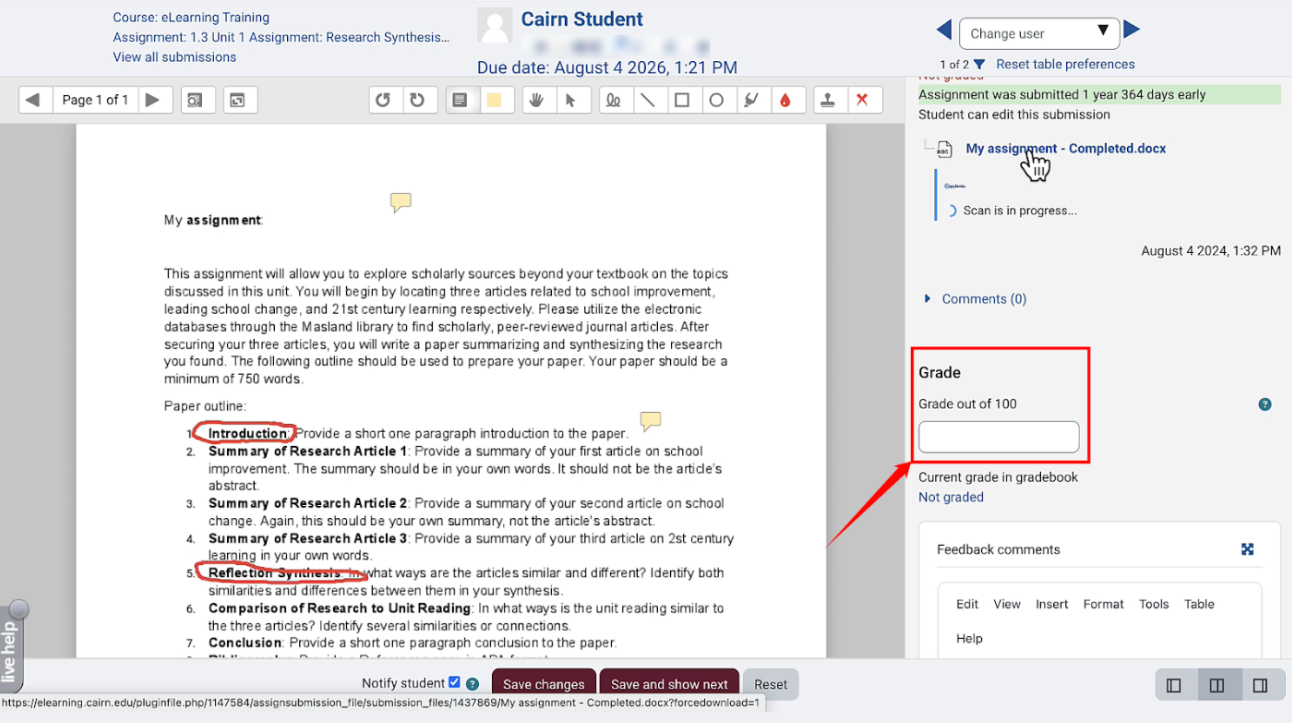Click the 'Student can edit this submission' text
1292x723 pixels.
(1014, 114)
